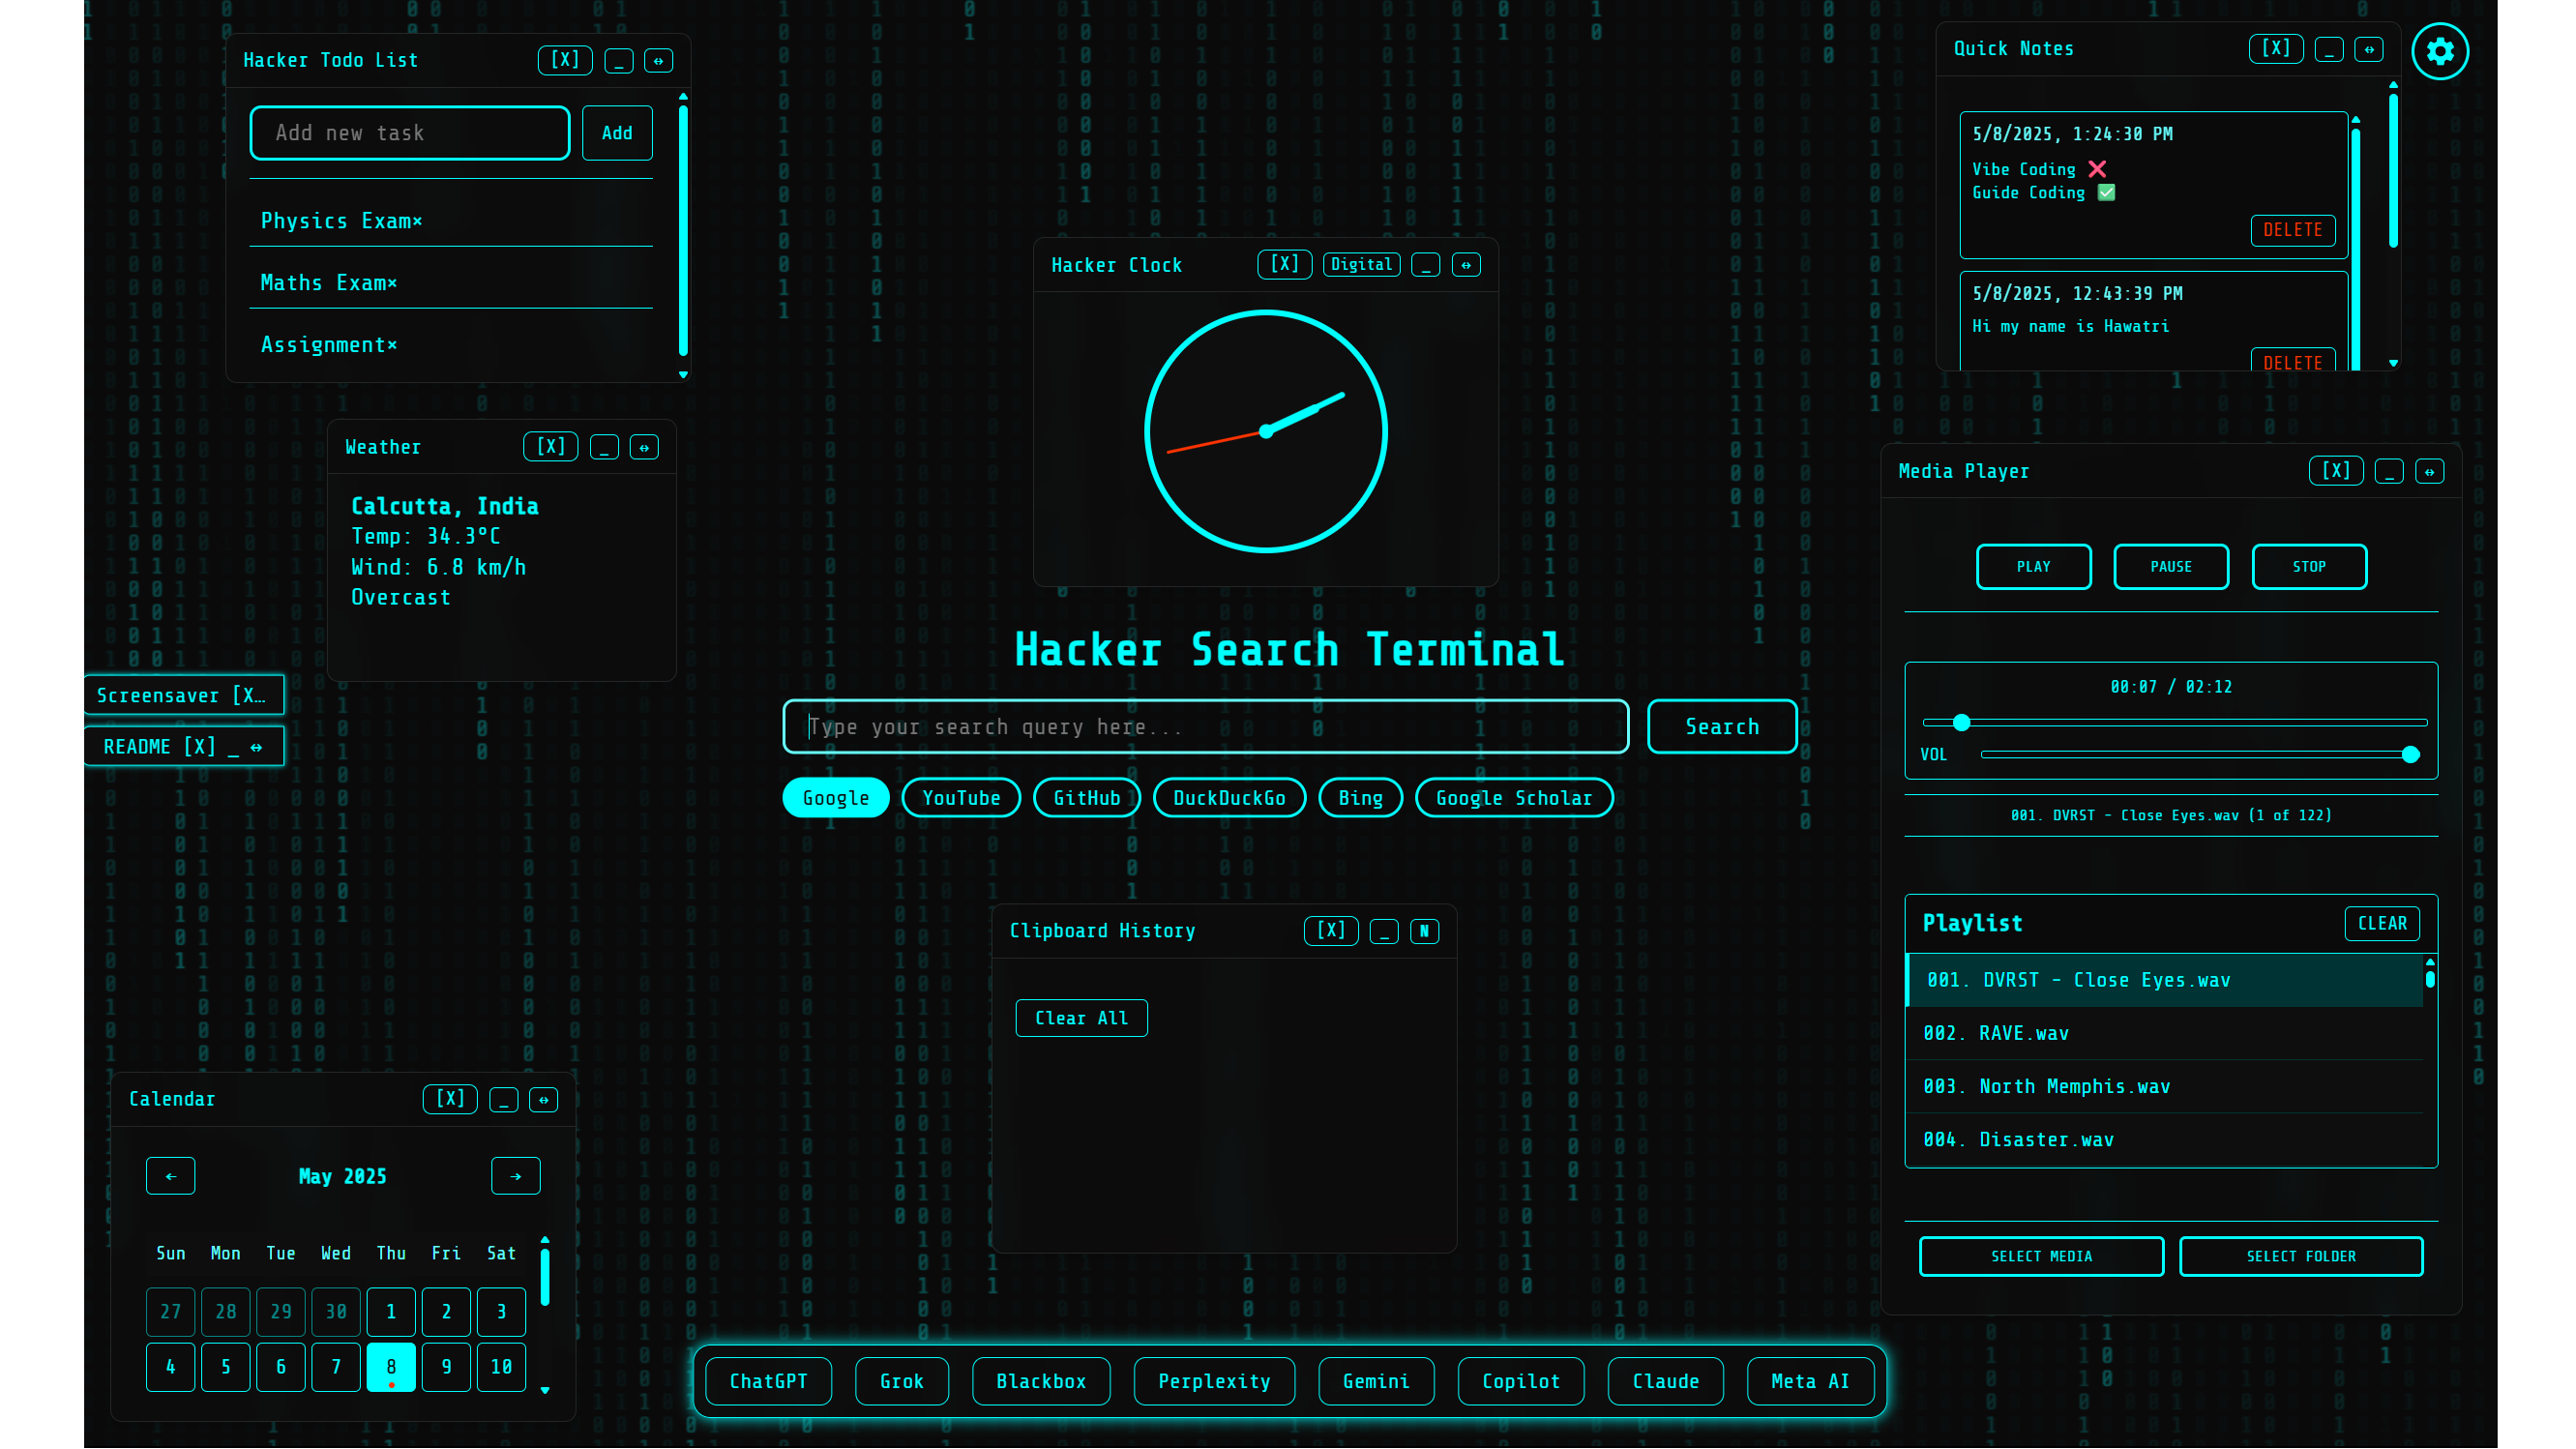Expand the Hacker Todo List widget using arrows icon
This screenshot has height=1449, width=2576.
pos(658,61)
